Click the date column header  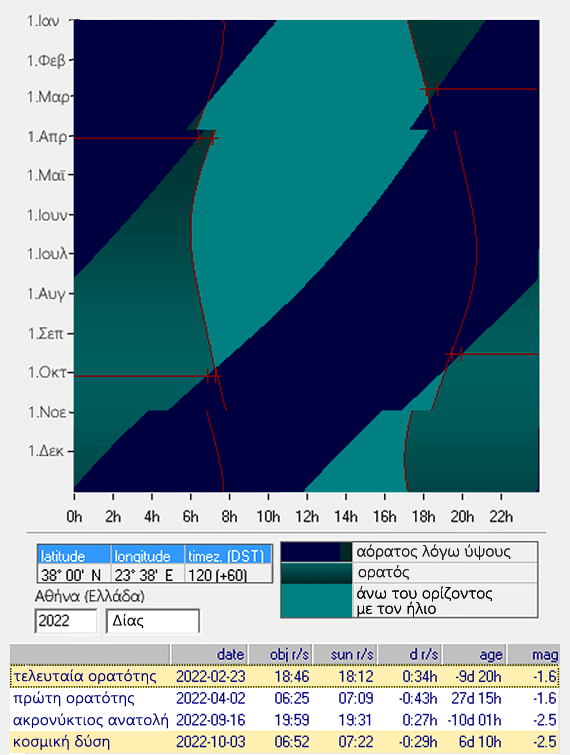209,654
